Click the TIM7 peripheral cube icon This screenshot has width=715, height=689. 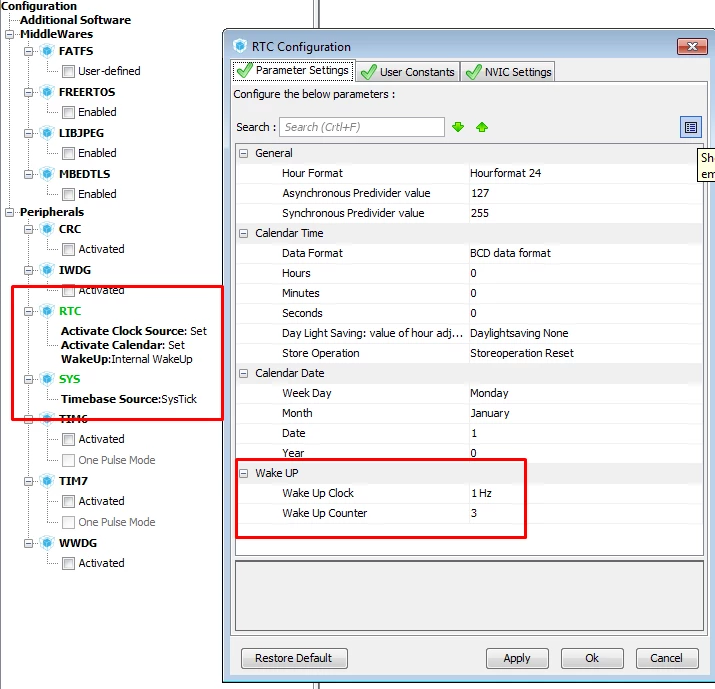click(x=47, y=481)
